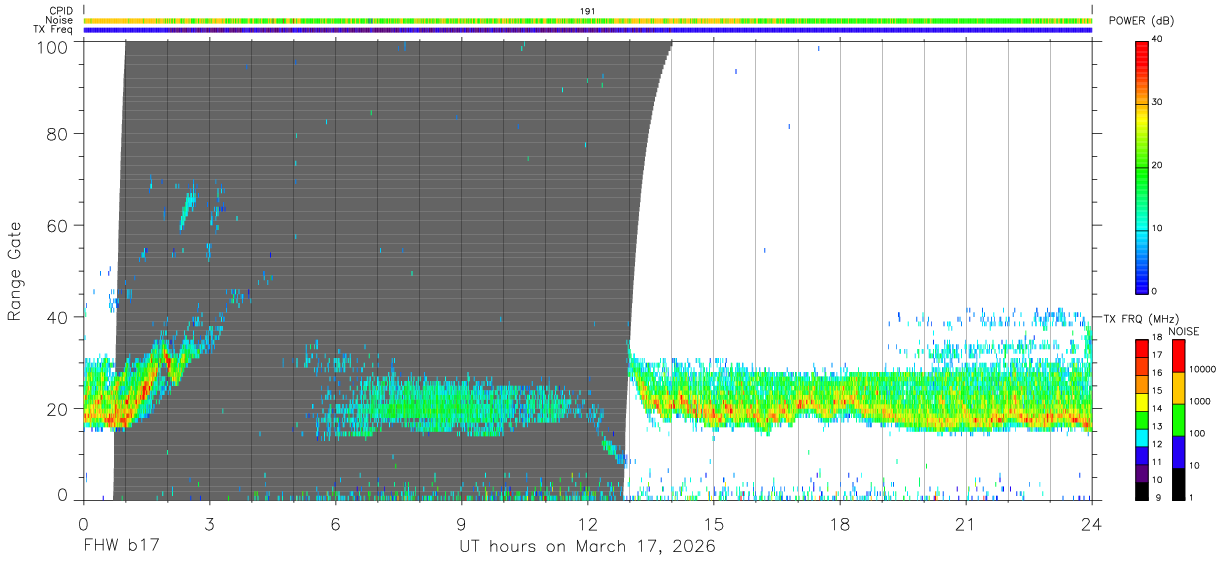Click the 1 label on NOISE legend

(x=1191, y=497)
